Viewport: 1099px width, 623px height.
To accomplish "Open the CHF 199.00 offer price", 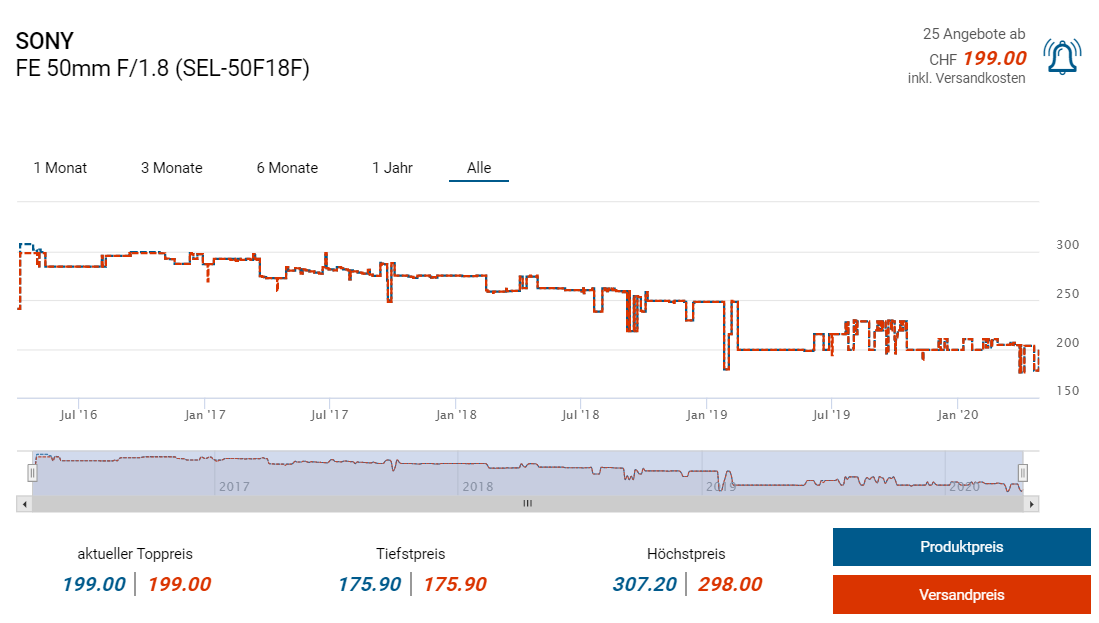I will click(994, 58).
